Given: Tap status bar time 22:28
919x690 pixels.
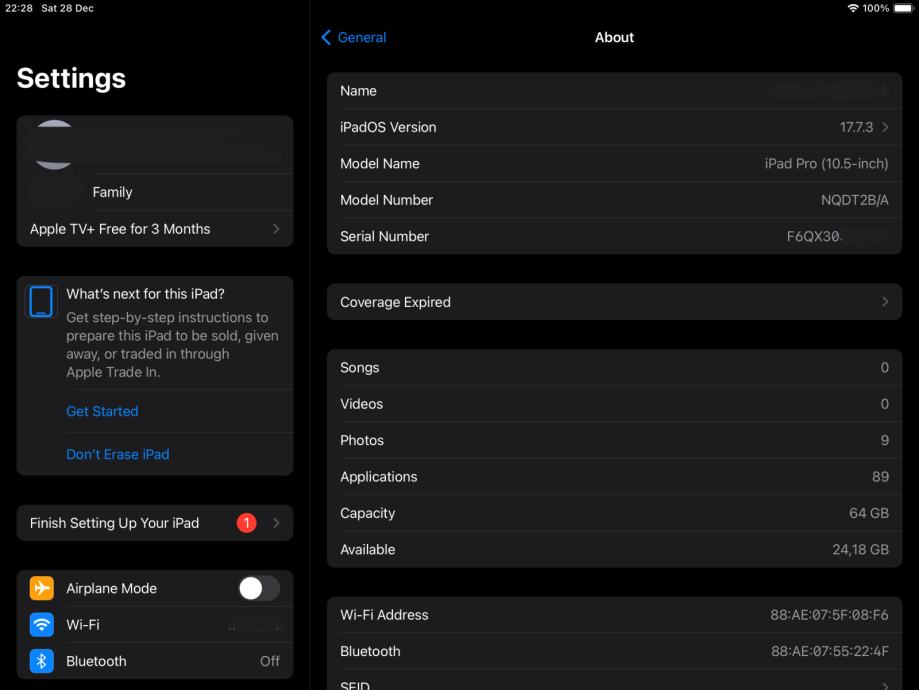Looking at the screenshot, I should 19,8.
